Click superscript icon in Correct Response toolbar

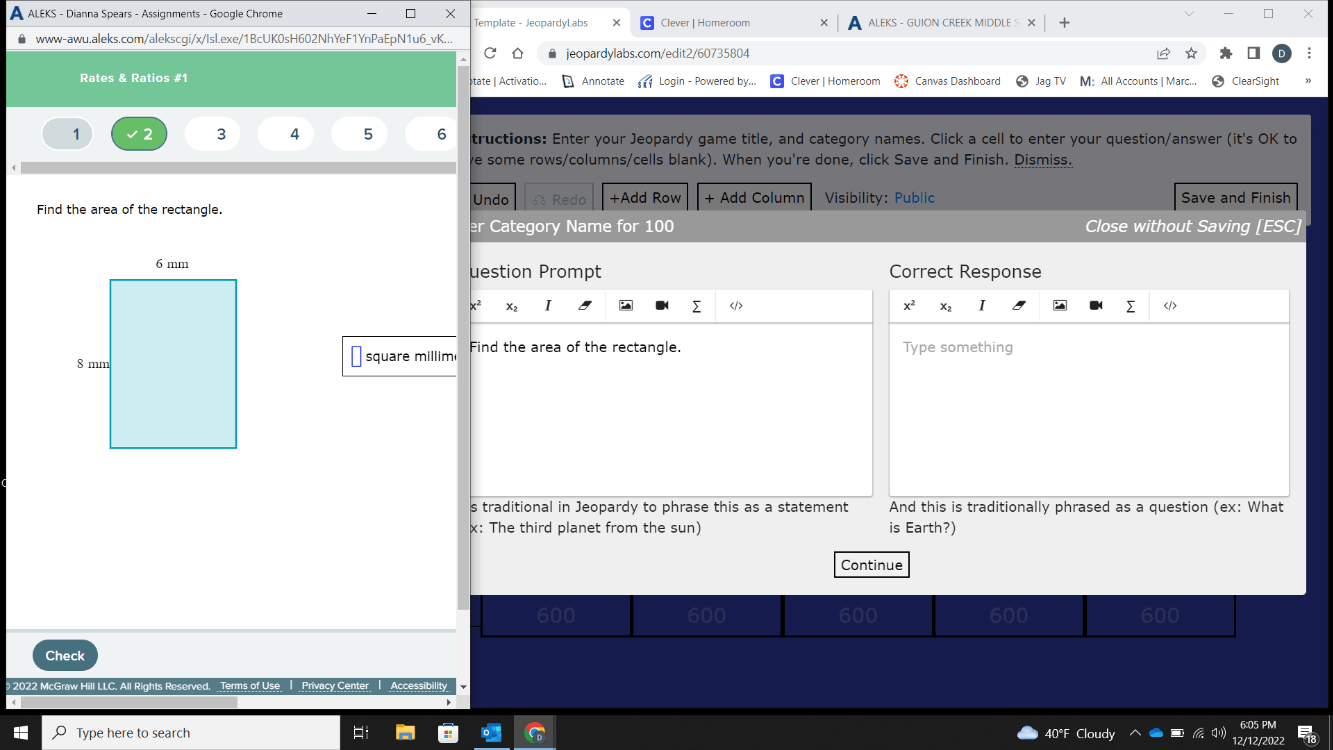[909, 306]
